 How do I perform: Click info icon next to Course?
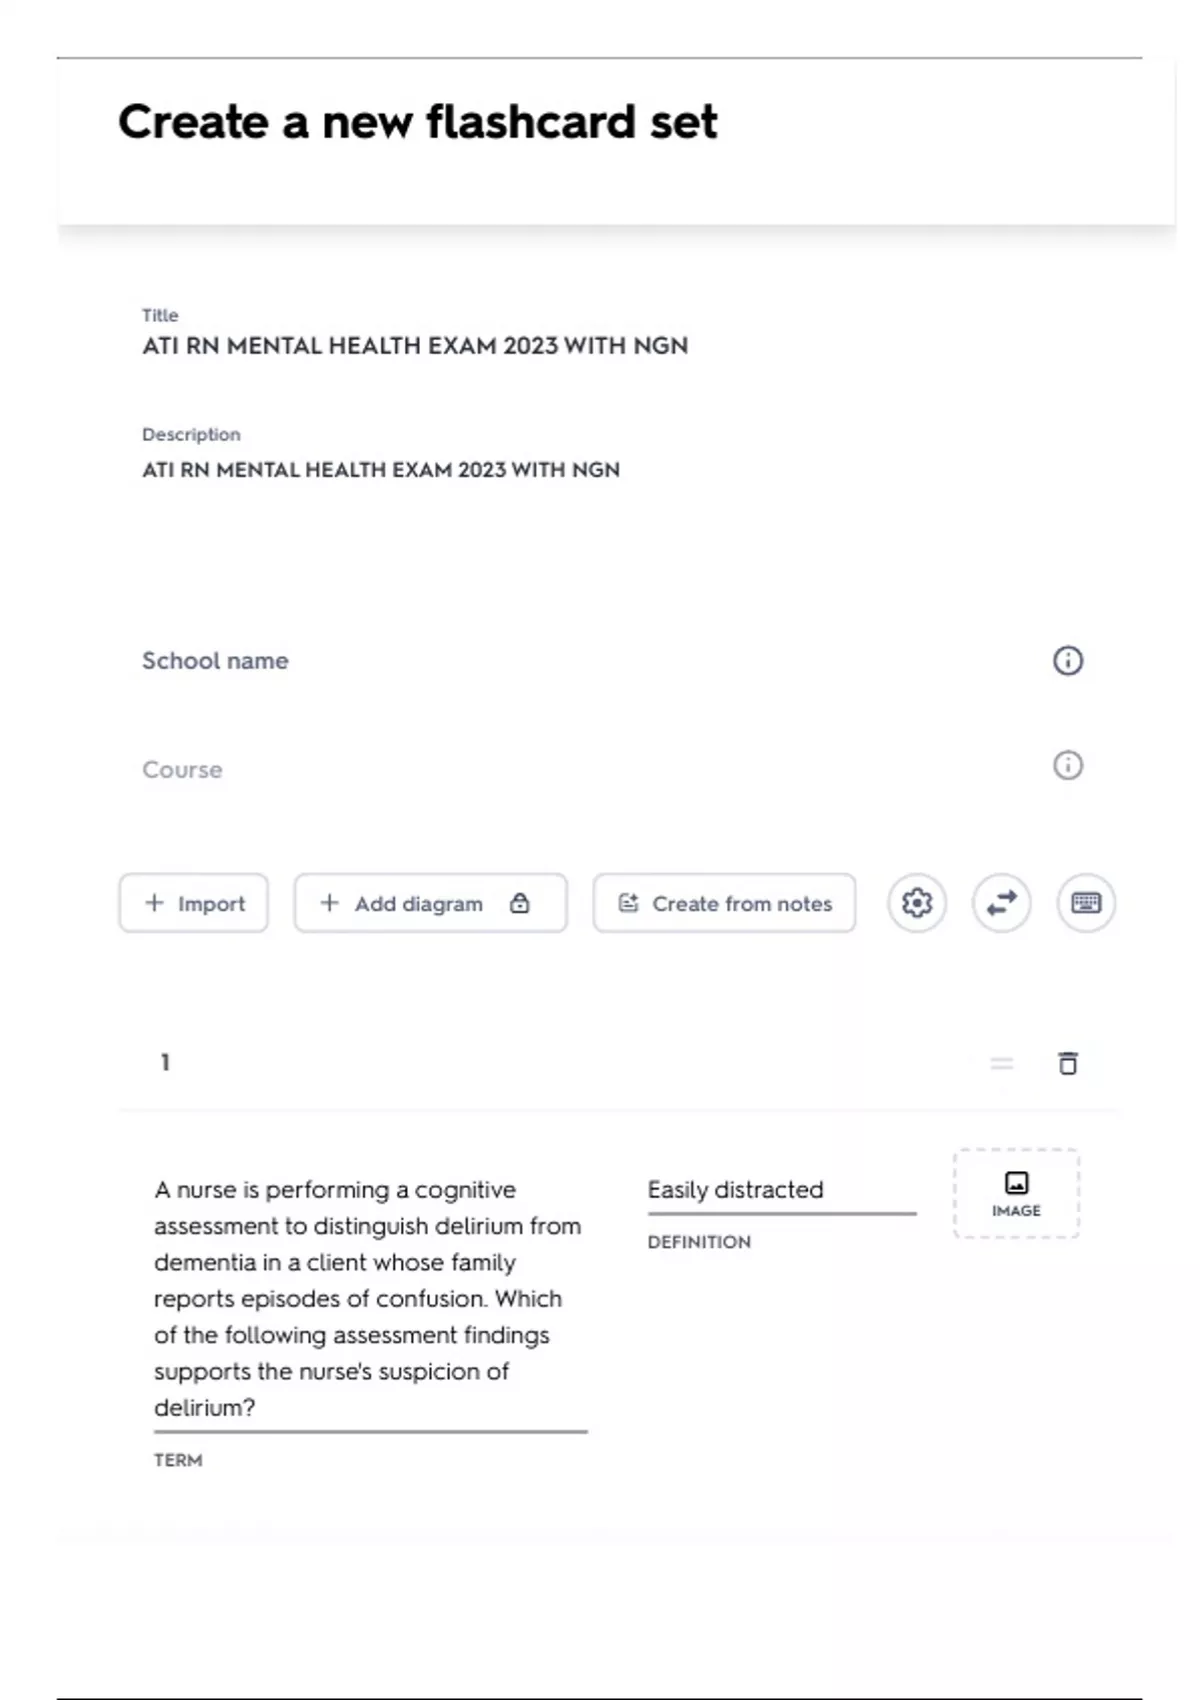pos(1068,766)
